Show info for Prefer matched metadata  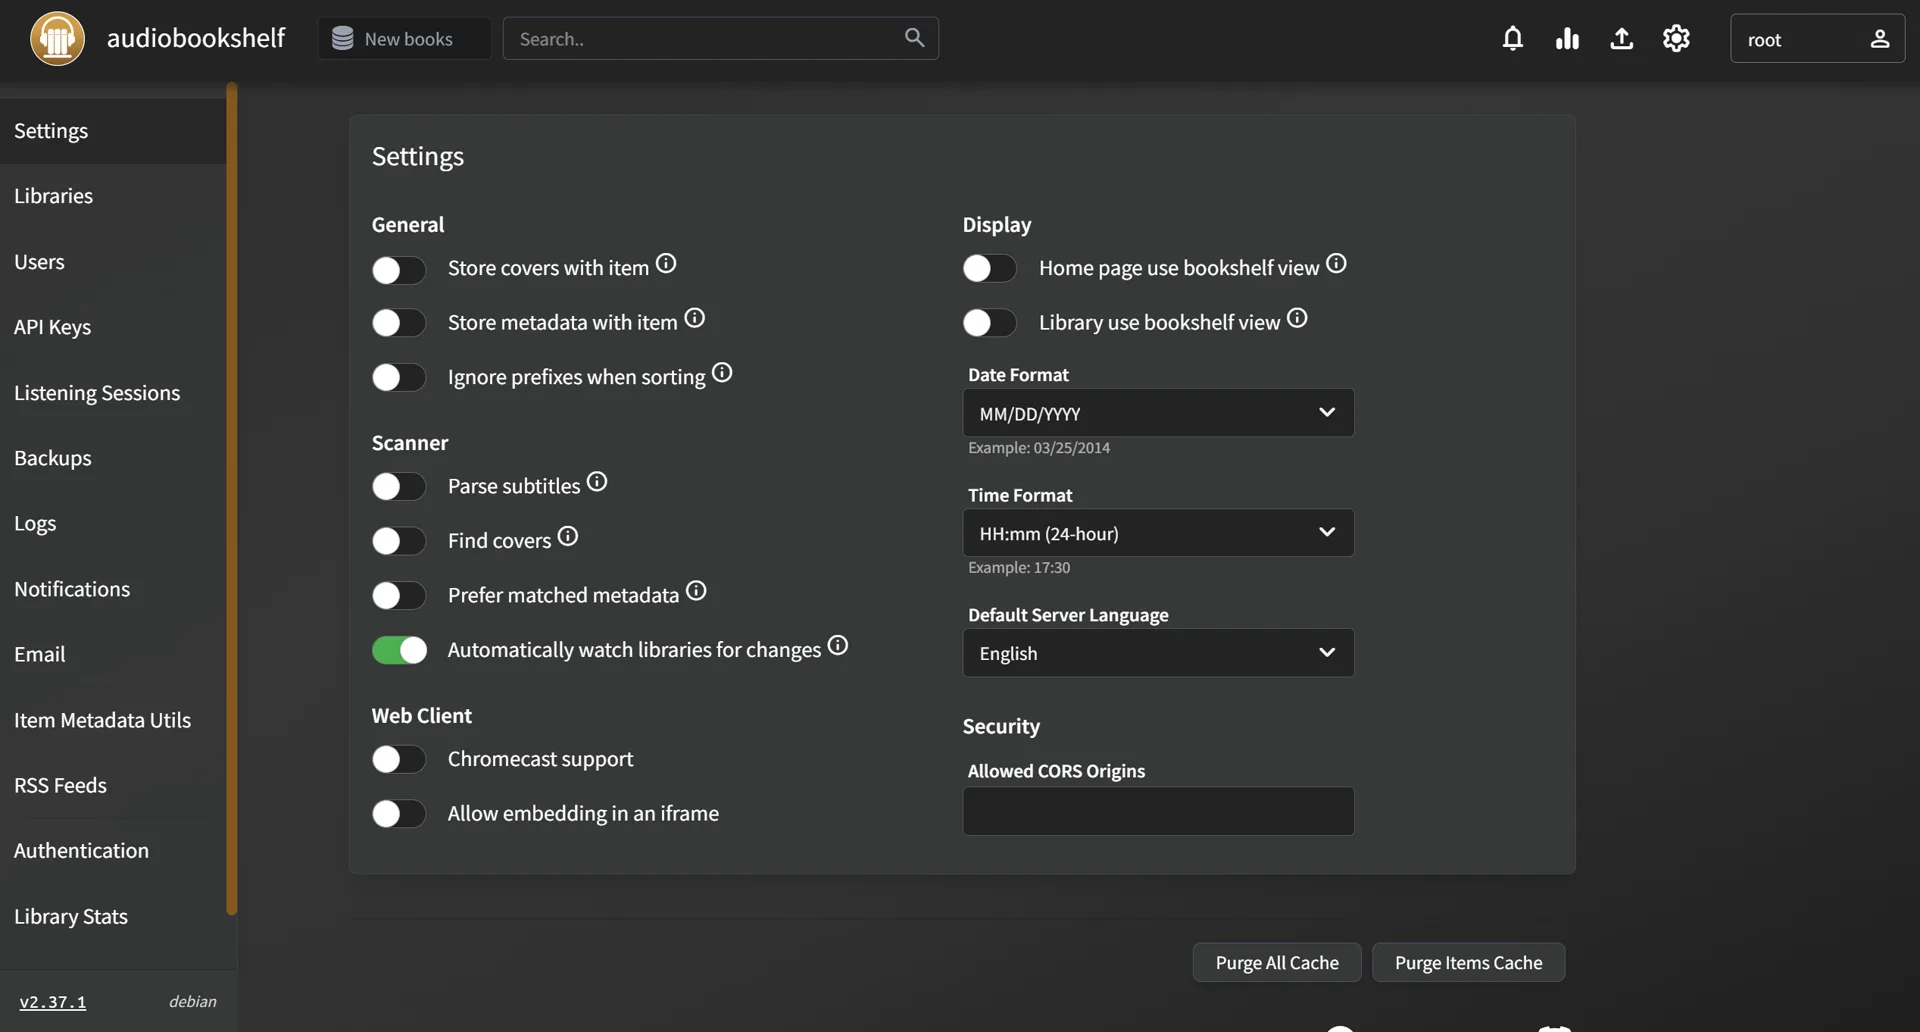coord(696,590)
